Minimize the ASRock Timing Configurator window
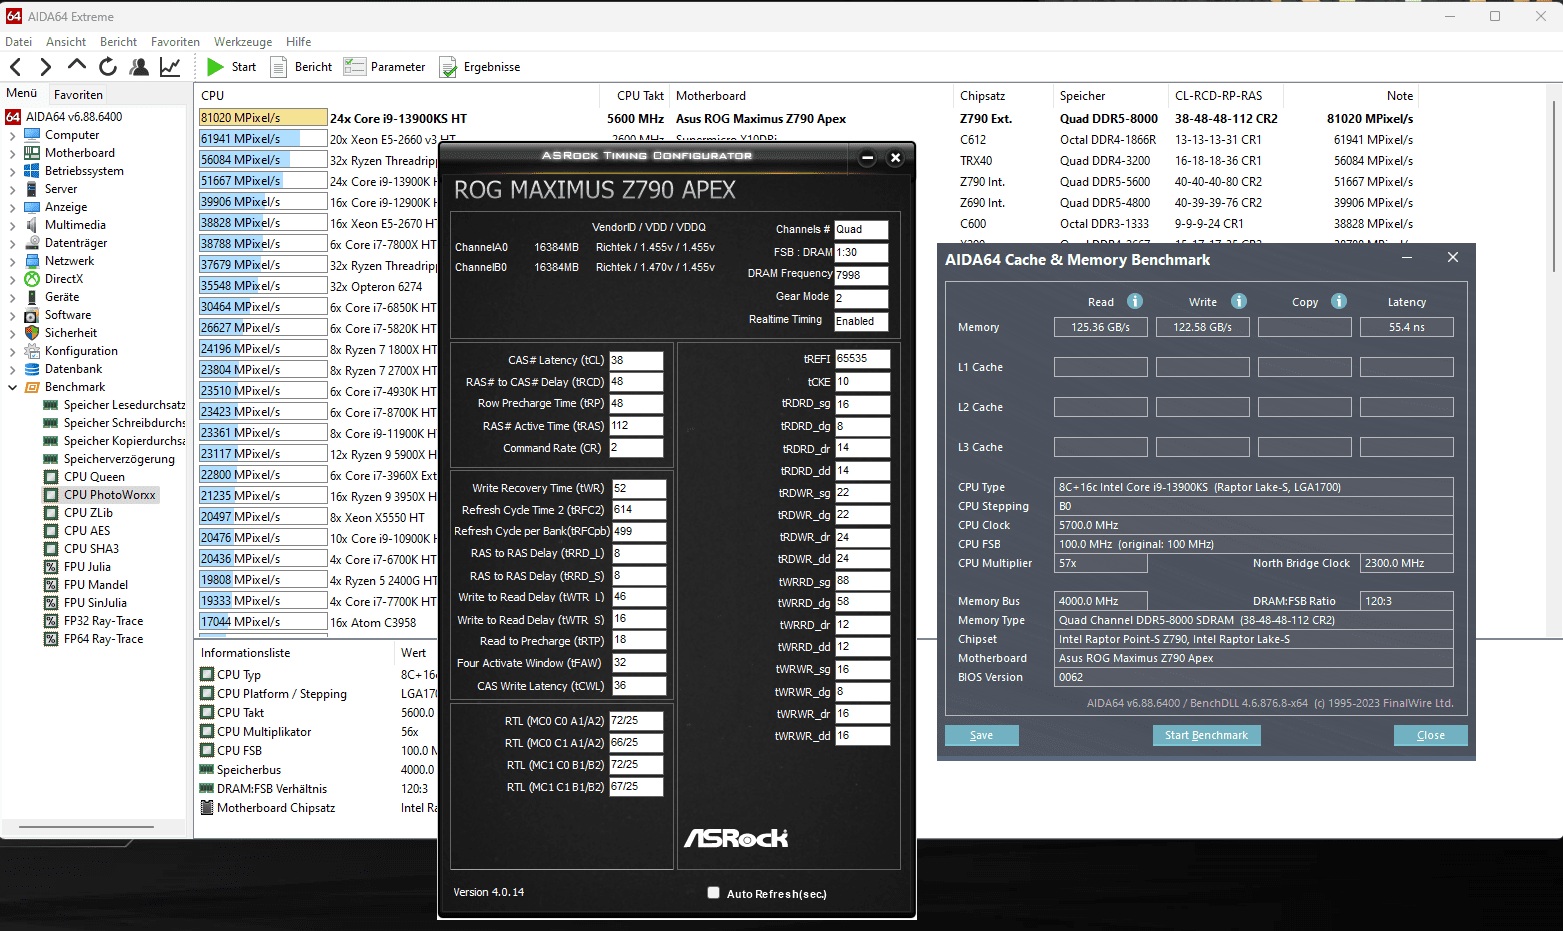 [x=867, y=157]
